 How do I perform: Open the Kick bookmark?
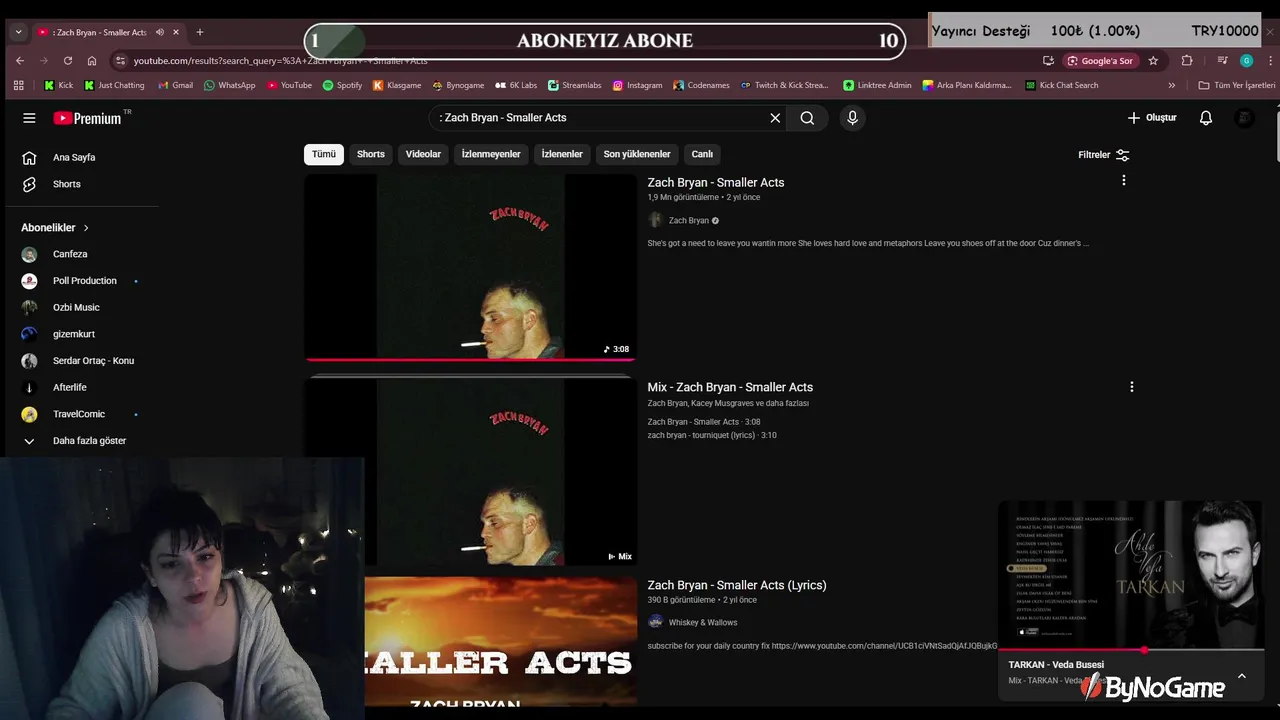point(58,85)
